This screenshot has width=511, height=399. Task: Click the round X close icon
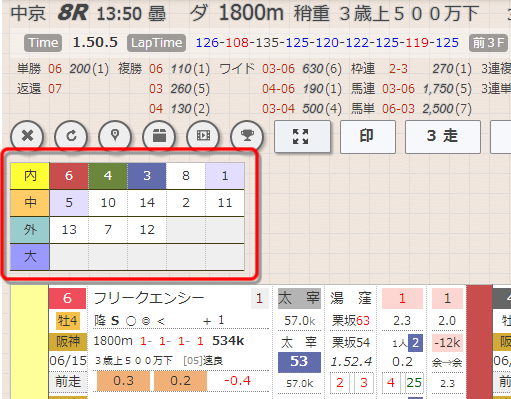(x=27, y=136)
